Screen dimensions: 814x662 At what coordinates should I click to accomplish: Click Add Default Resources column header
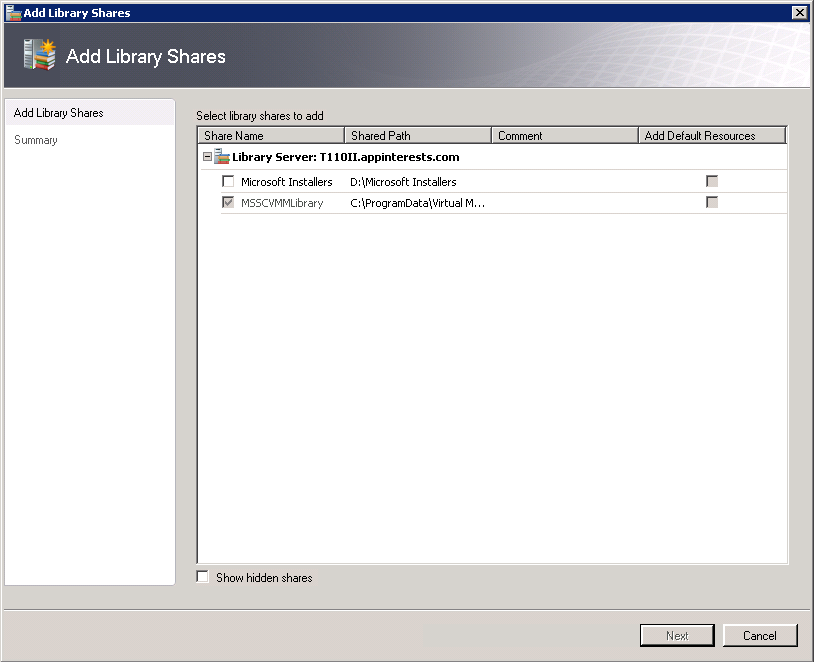tap(711, 136)
